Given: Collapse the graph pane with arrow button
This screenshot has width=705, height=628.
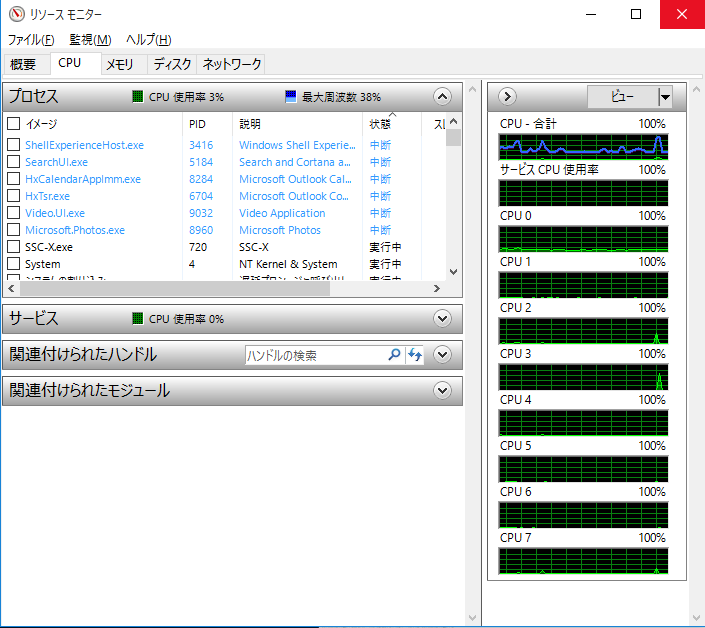Looking at the screenshot, I should (x=507, y=97).
